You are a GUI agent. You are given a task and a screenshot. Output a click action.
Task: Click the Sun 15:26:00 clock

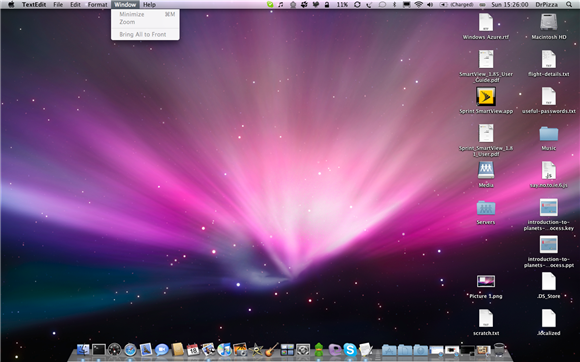(x=510, y=4)
